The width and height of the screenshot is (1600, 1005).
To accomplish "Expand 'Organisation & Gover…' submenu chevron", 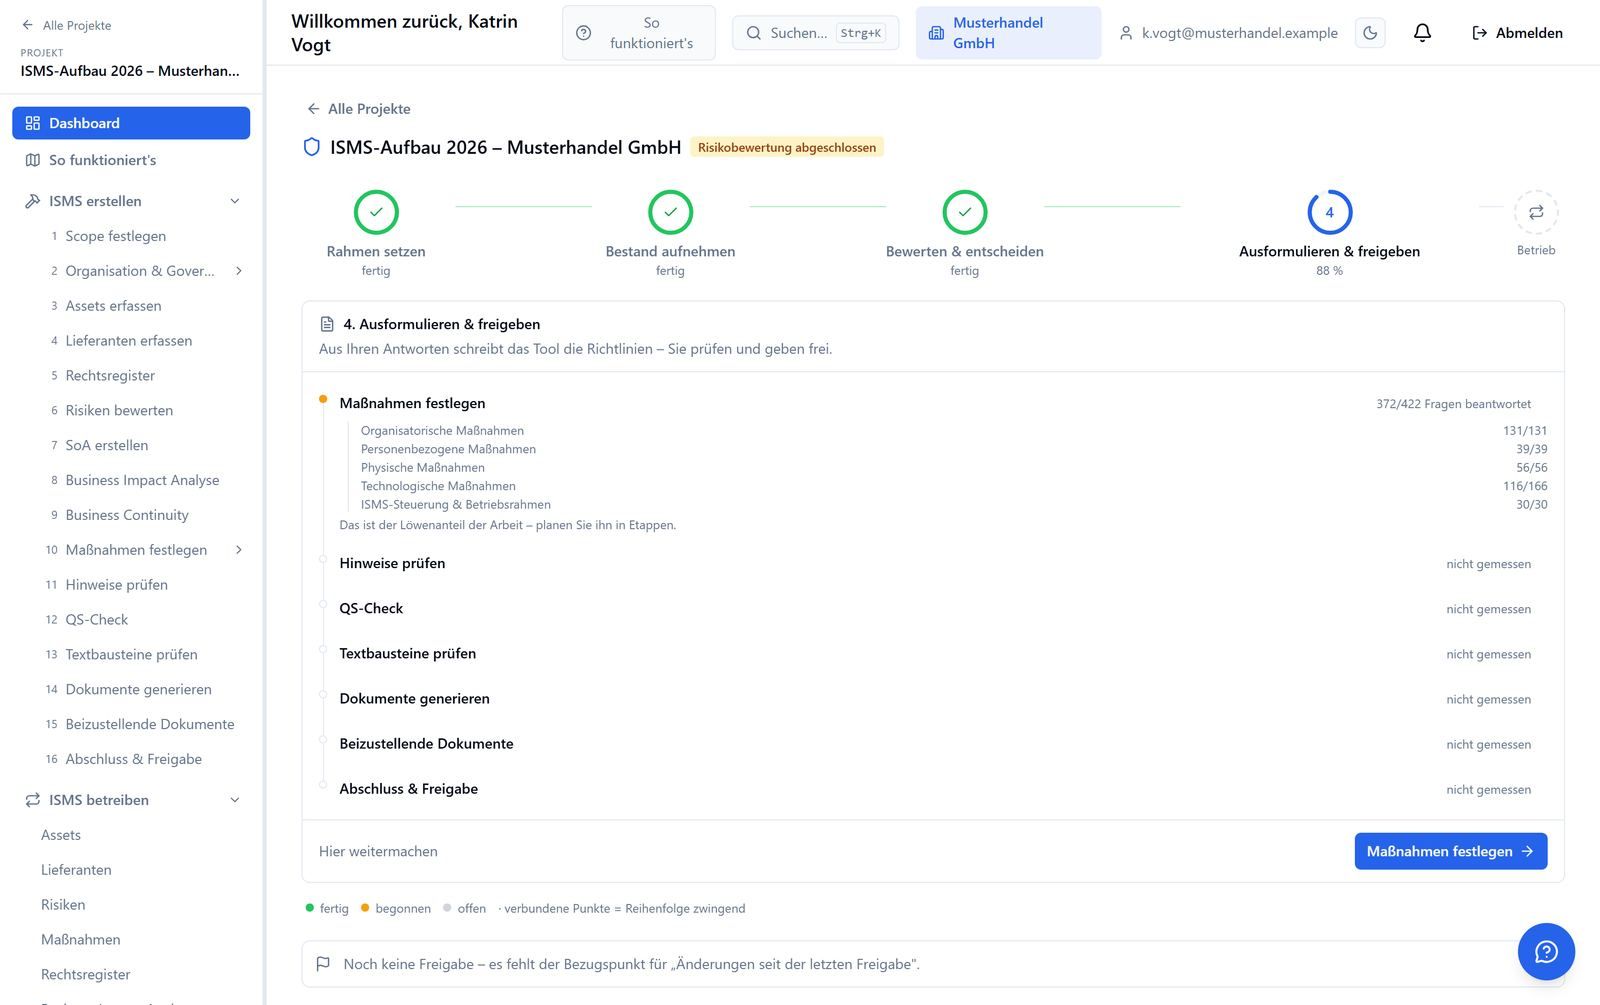I will tap(239, 271).
